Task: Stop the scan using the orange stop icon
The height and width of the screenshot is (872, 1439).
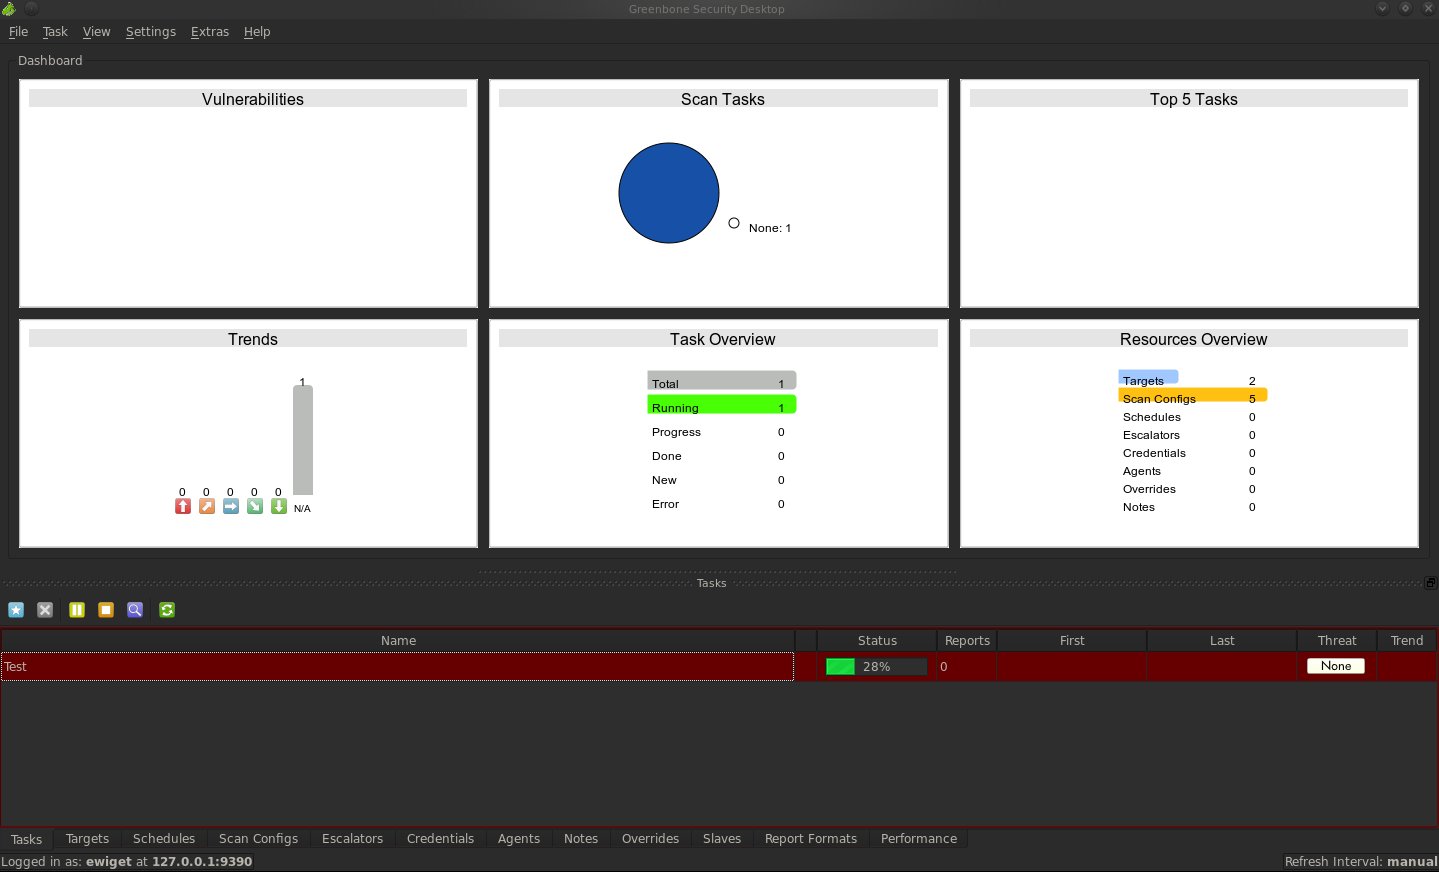Action: pyautogui.click(x=106, y=610)
